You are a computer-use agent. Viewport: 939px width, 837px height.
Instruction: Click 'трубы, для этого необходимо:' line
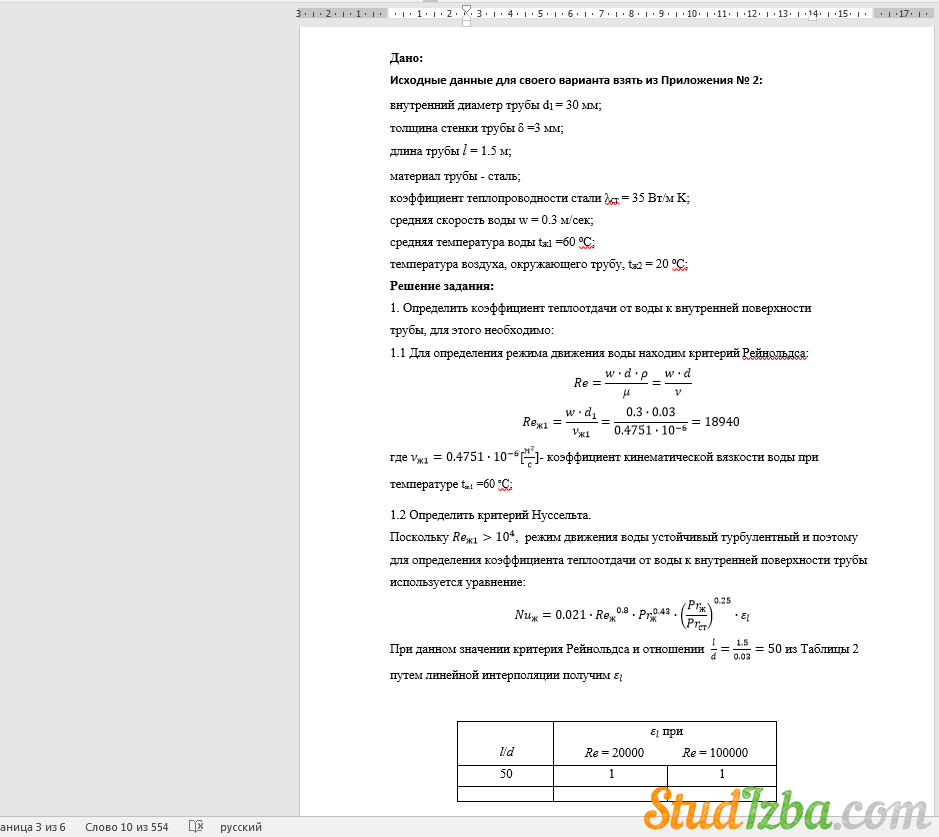point(471,330)
